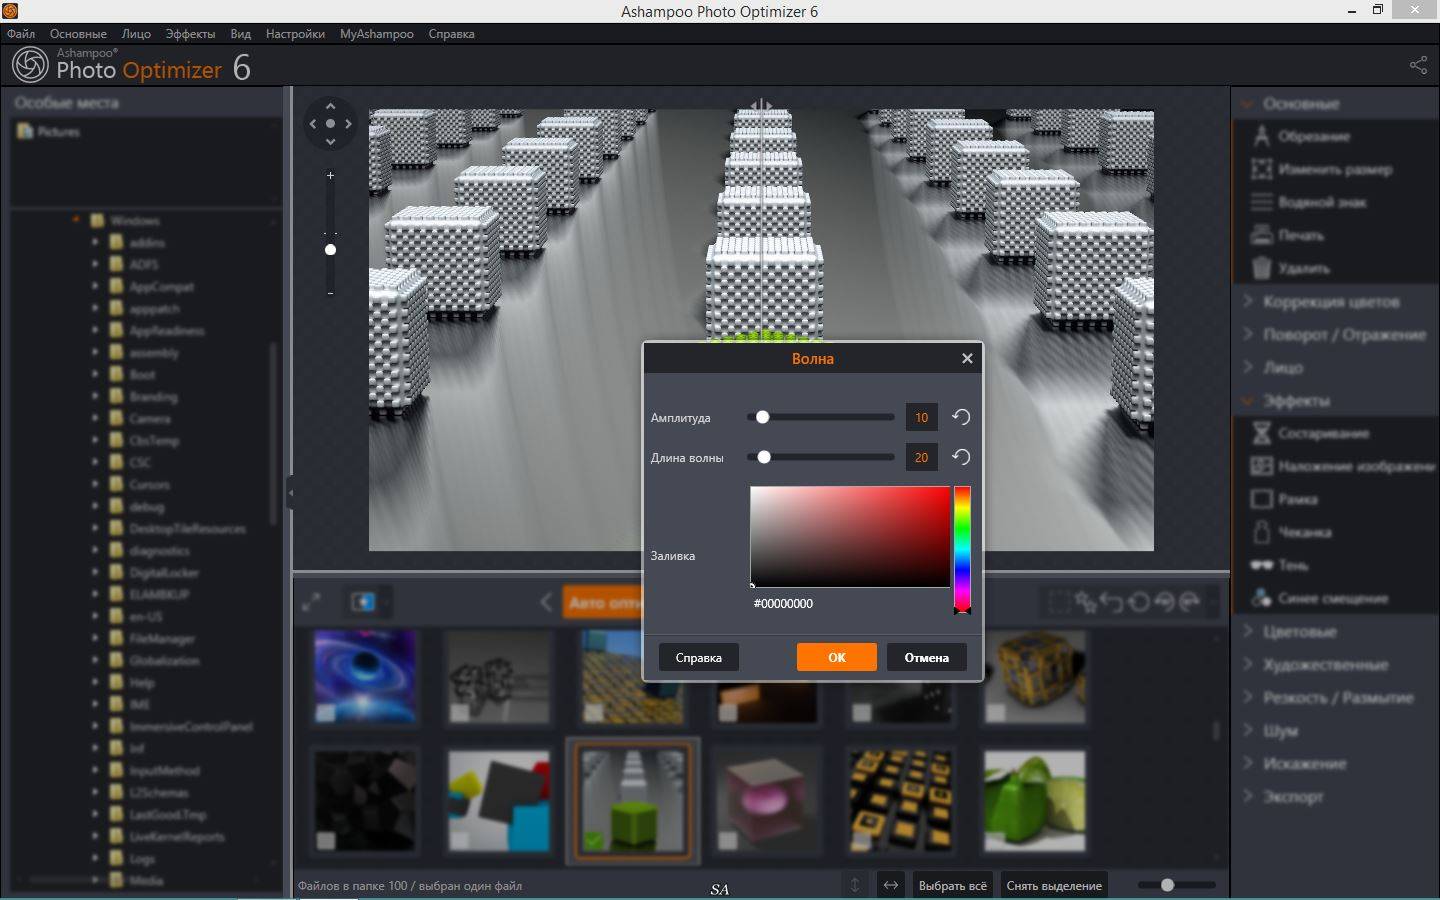Confirm the wave effect with ОК

[x=837, y=657]
